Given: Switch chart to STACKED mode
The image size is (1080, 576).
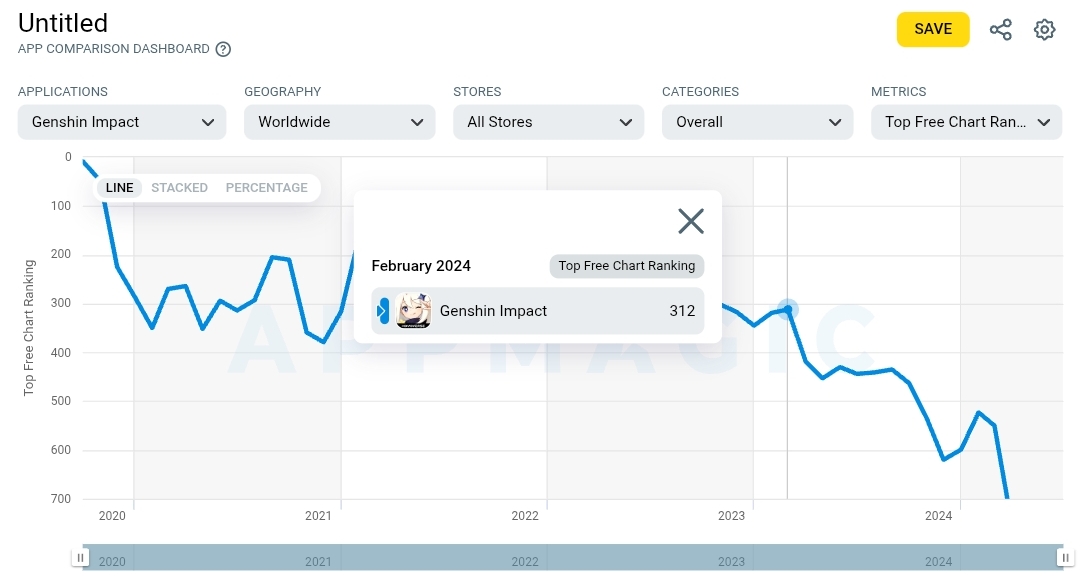Looking at the screenshot, I should pos(179,187).
